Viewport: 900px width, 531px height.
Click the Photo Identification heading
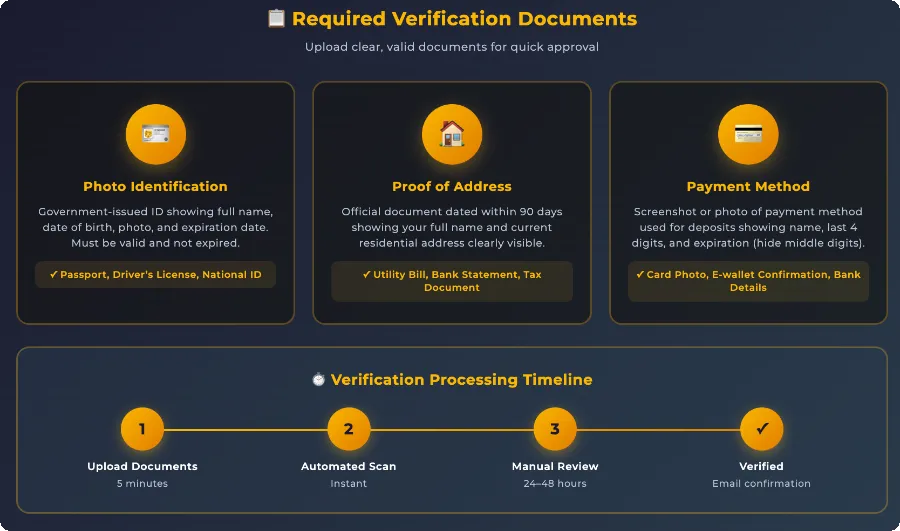[156, 187]
